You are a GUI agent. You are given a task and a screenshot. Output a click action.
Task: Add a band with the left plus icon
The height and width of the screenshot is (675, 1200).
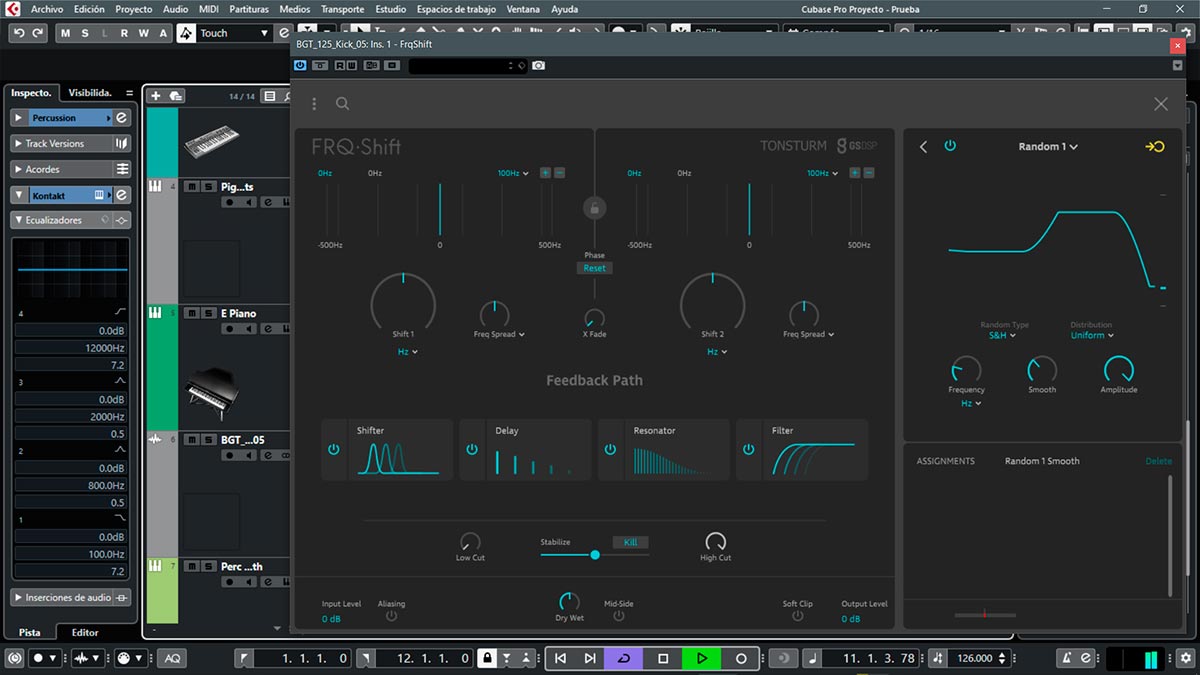tap(545, 173)
